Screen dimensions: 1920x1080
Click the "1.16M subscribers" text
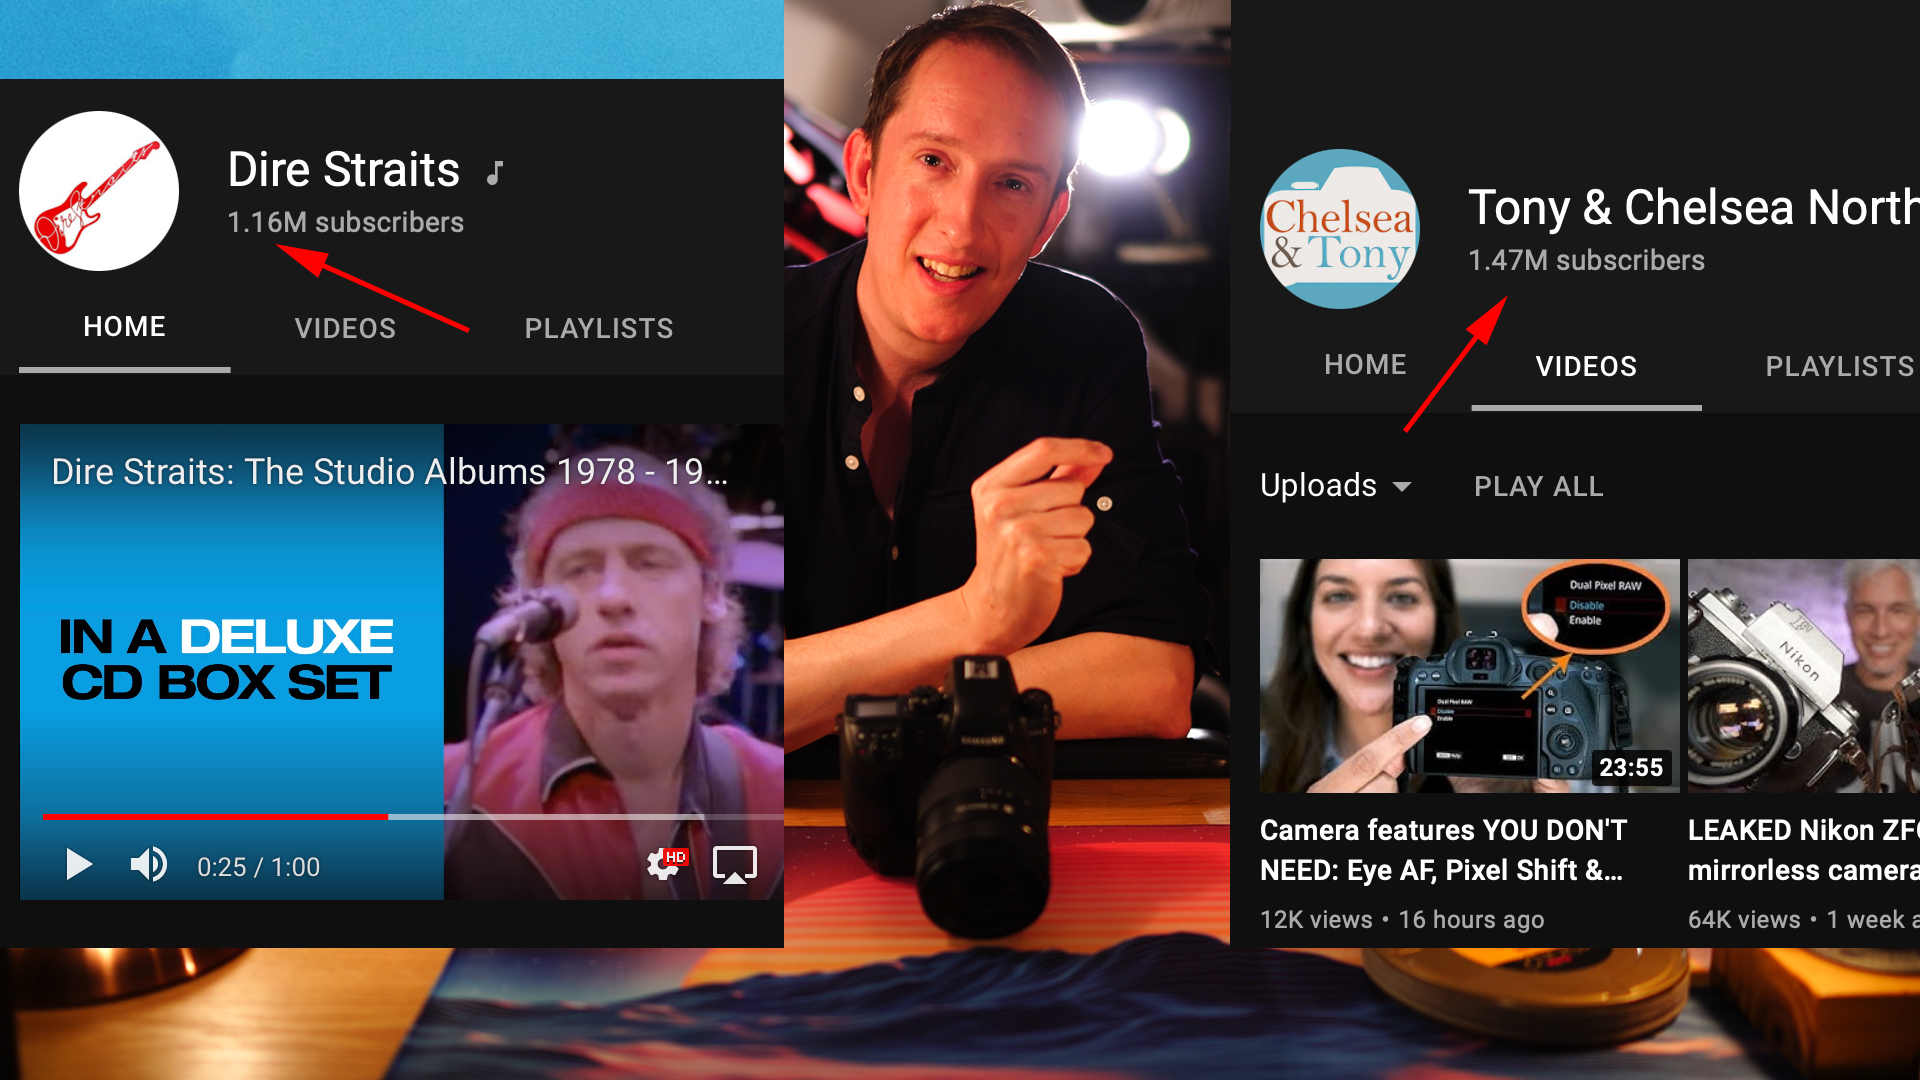345,222
